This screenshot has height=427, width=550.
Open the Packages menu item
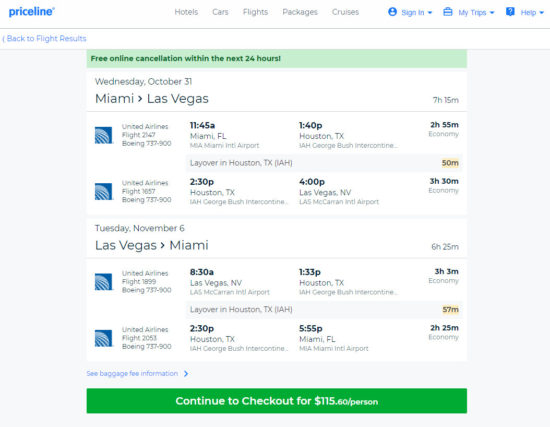click(300, 12)
